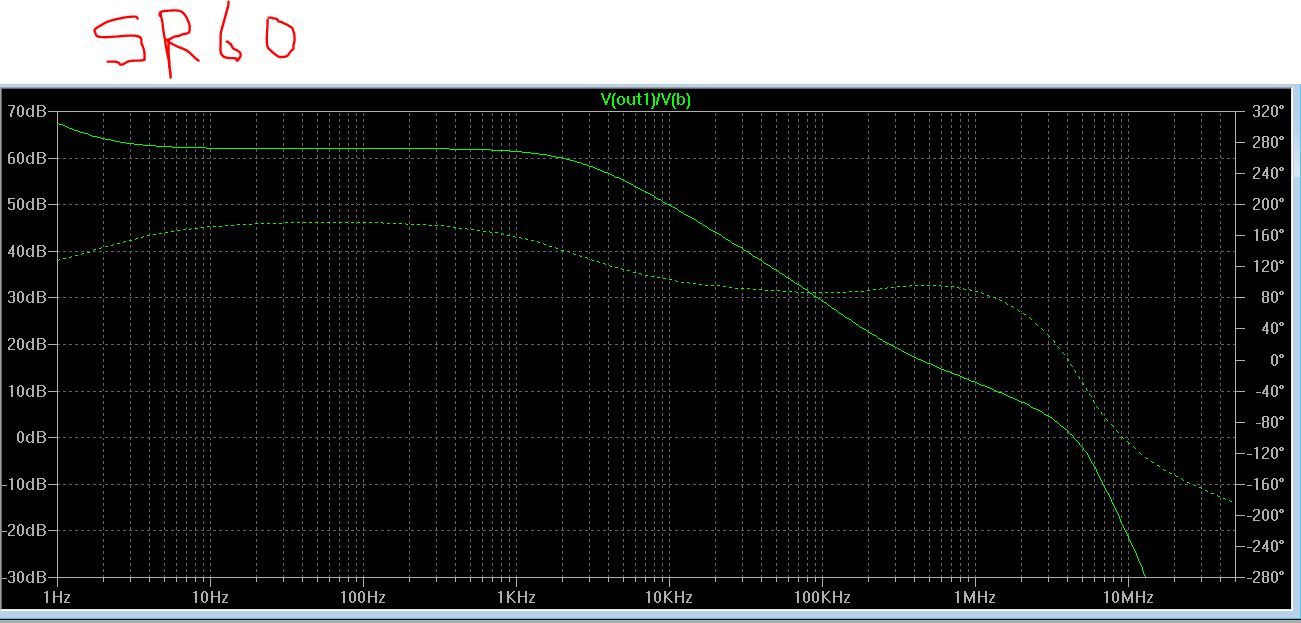This screenshot has height=623, width=1301.
Task: Click the 30dB left axis label
Action: [x=27, y=297]
